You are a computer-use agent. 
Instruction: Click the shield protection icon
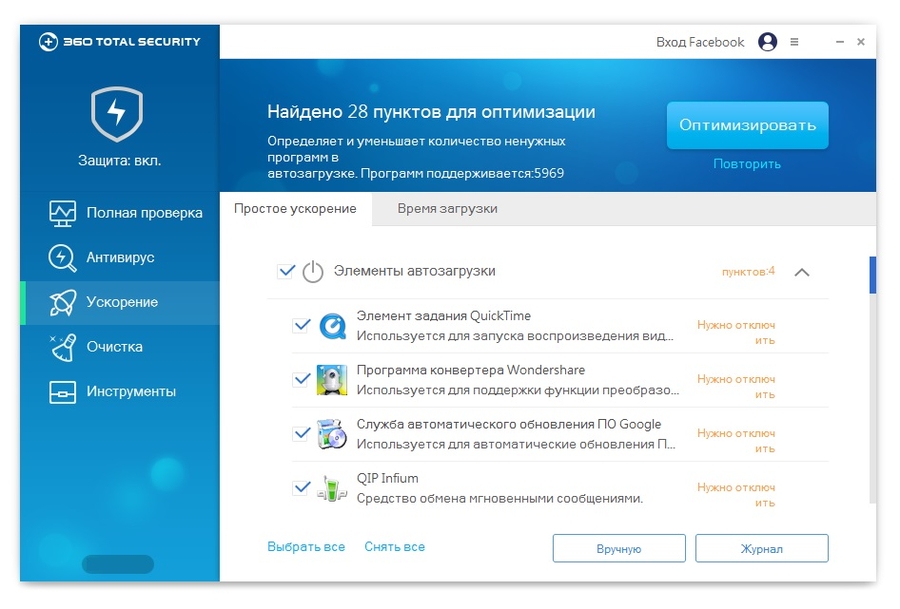117,113
